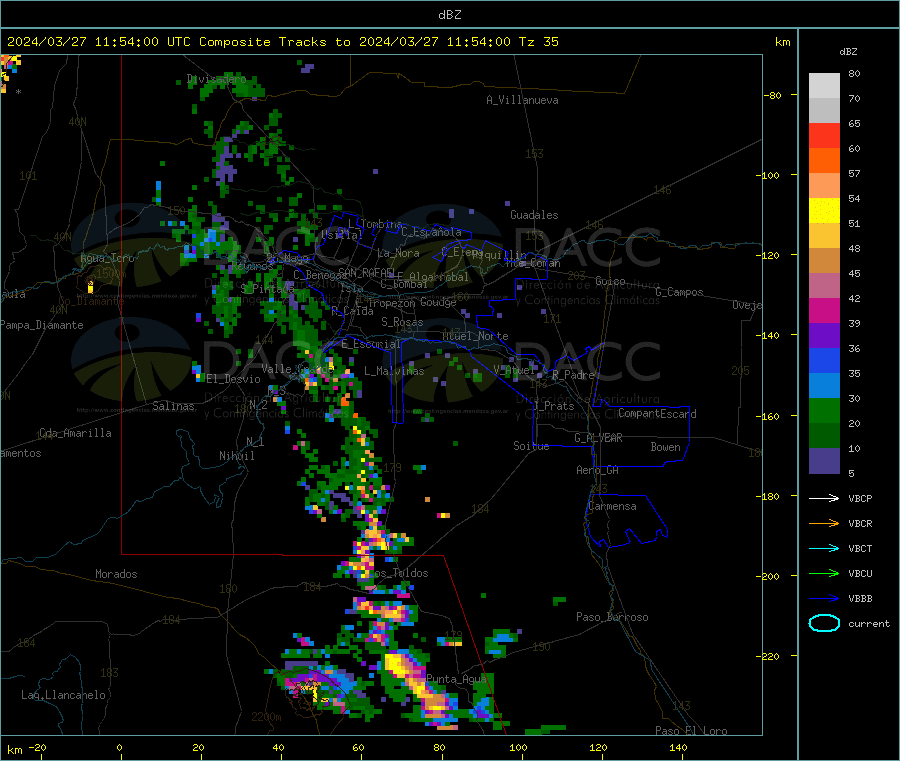
Task: Click the Divisadero map label
Action: tap(216, 79)
